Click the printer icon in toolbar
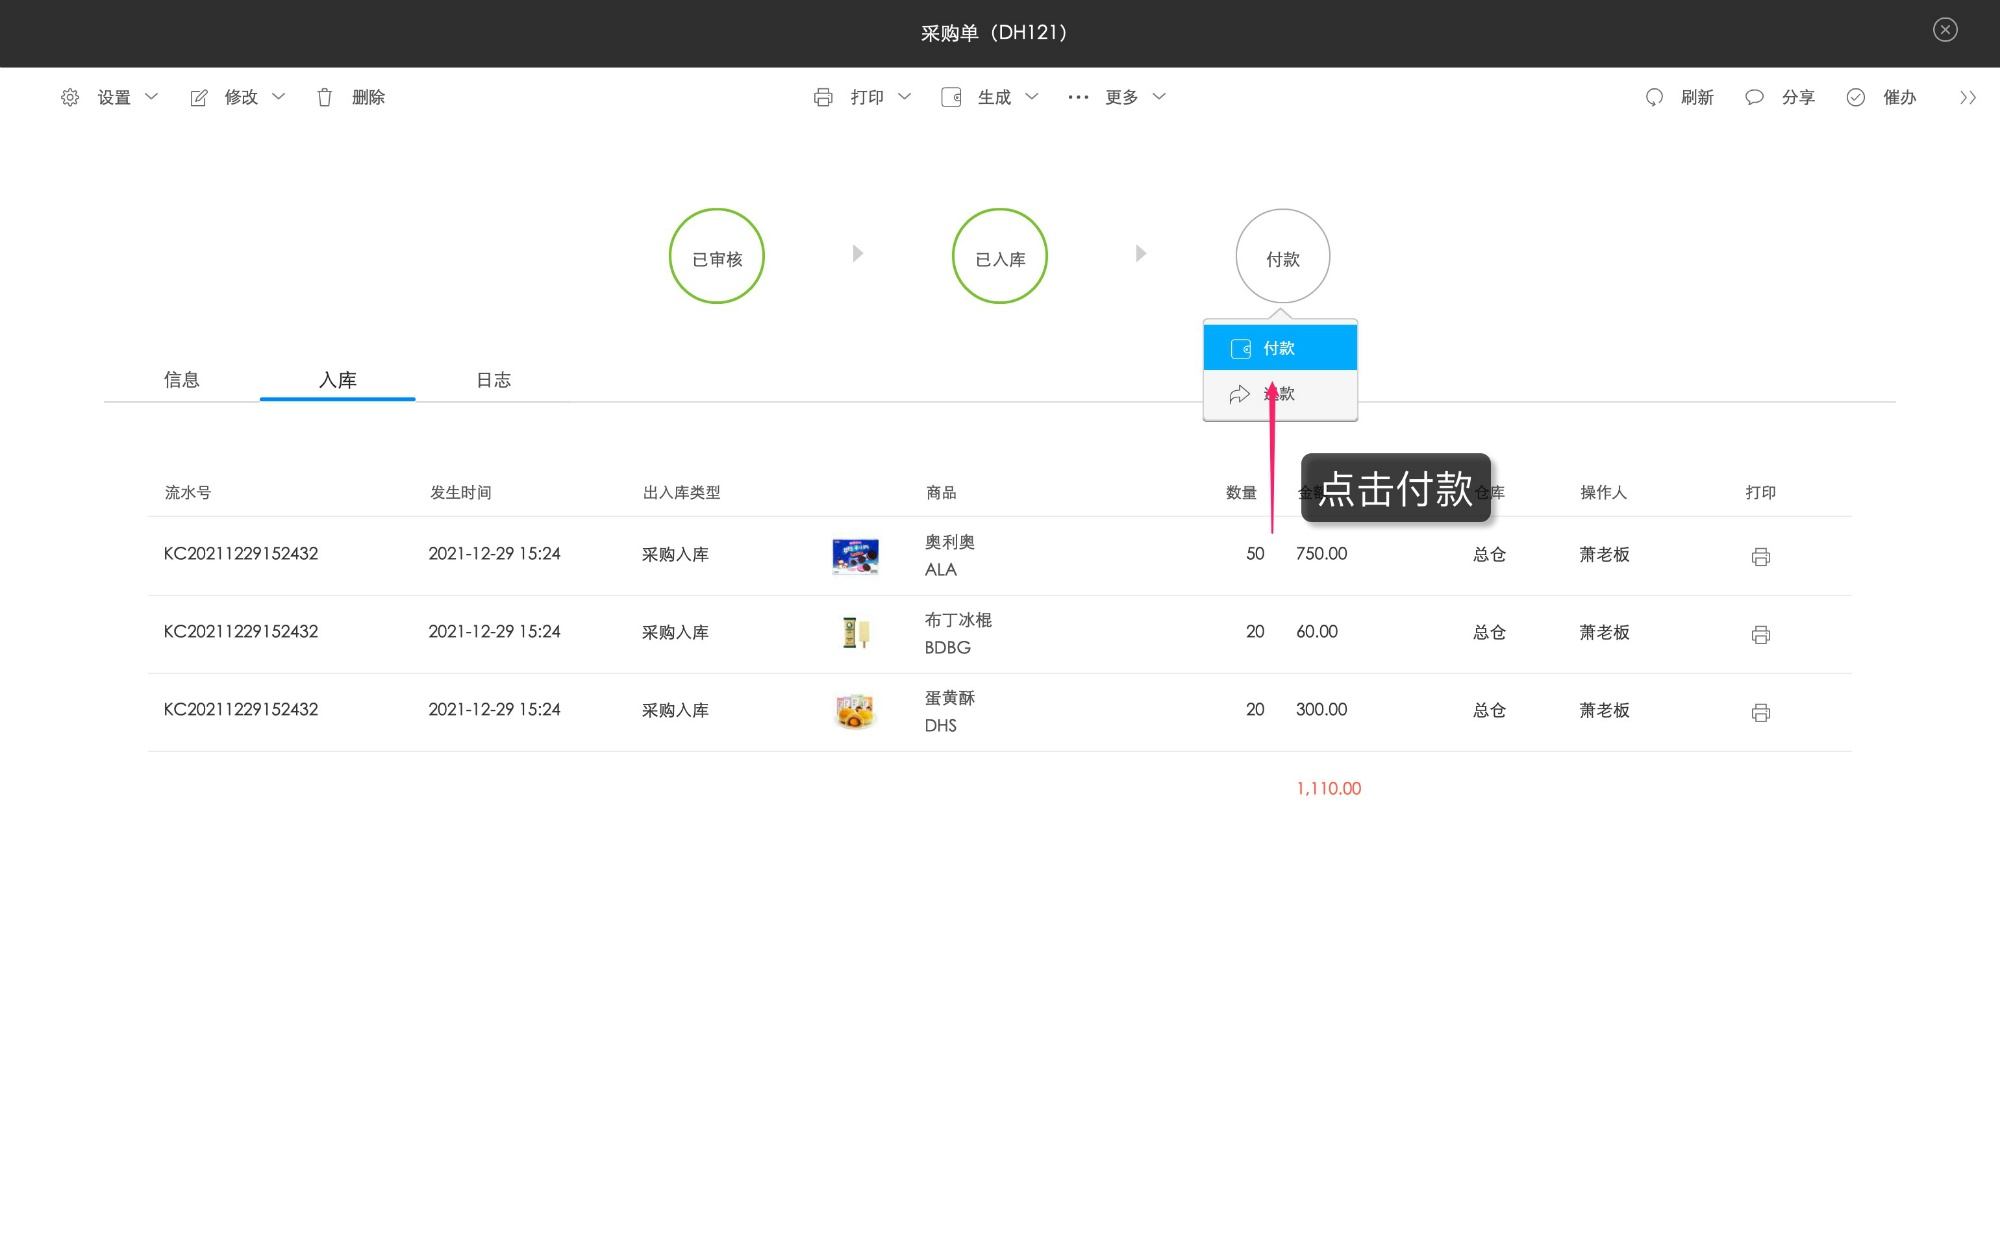 823,97
